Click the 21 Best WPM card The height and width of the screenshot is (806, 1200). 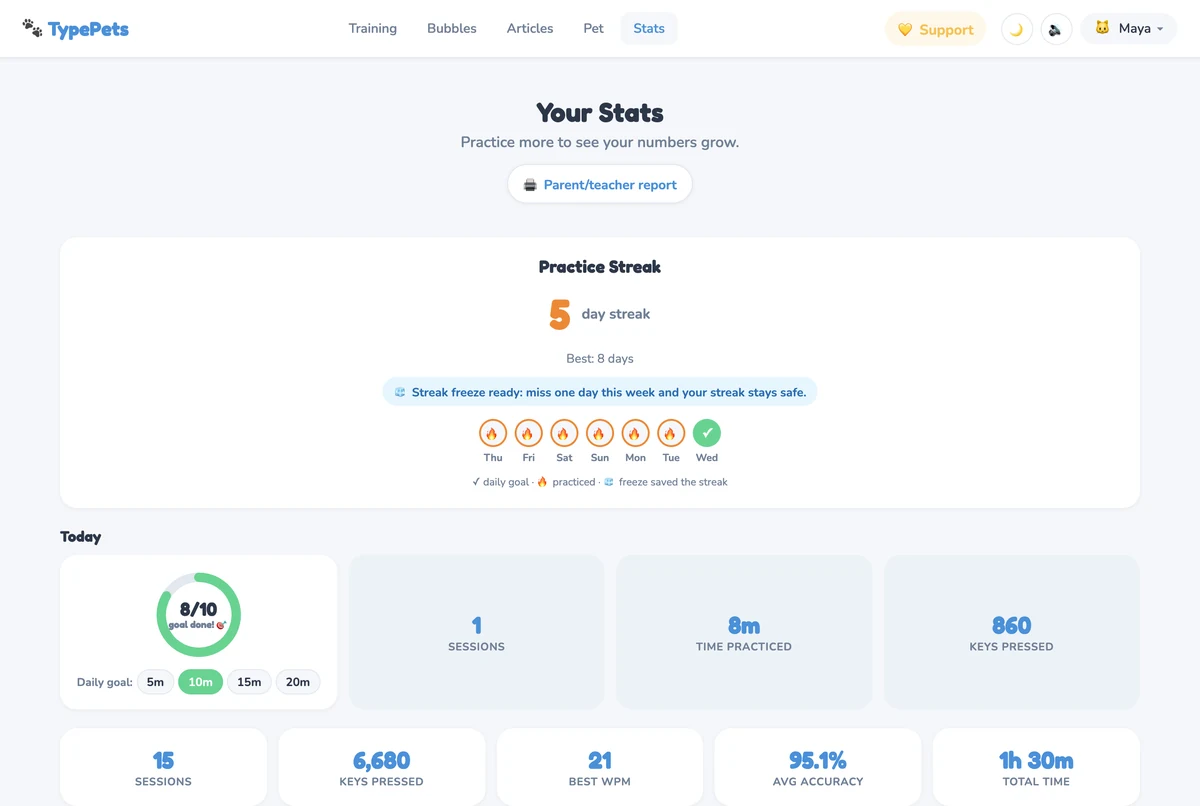[600, 767]
